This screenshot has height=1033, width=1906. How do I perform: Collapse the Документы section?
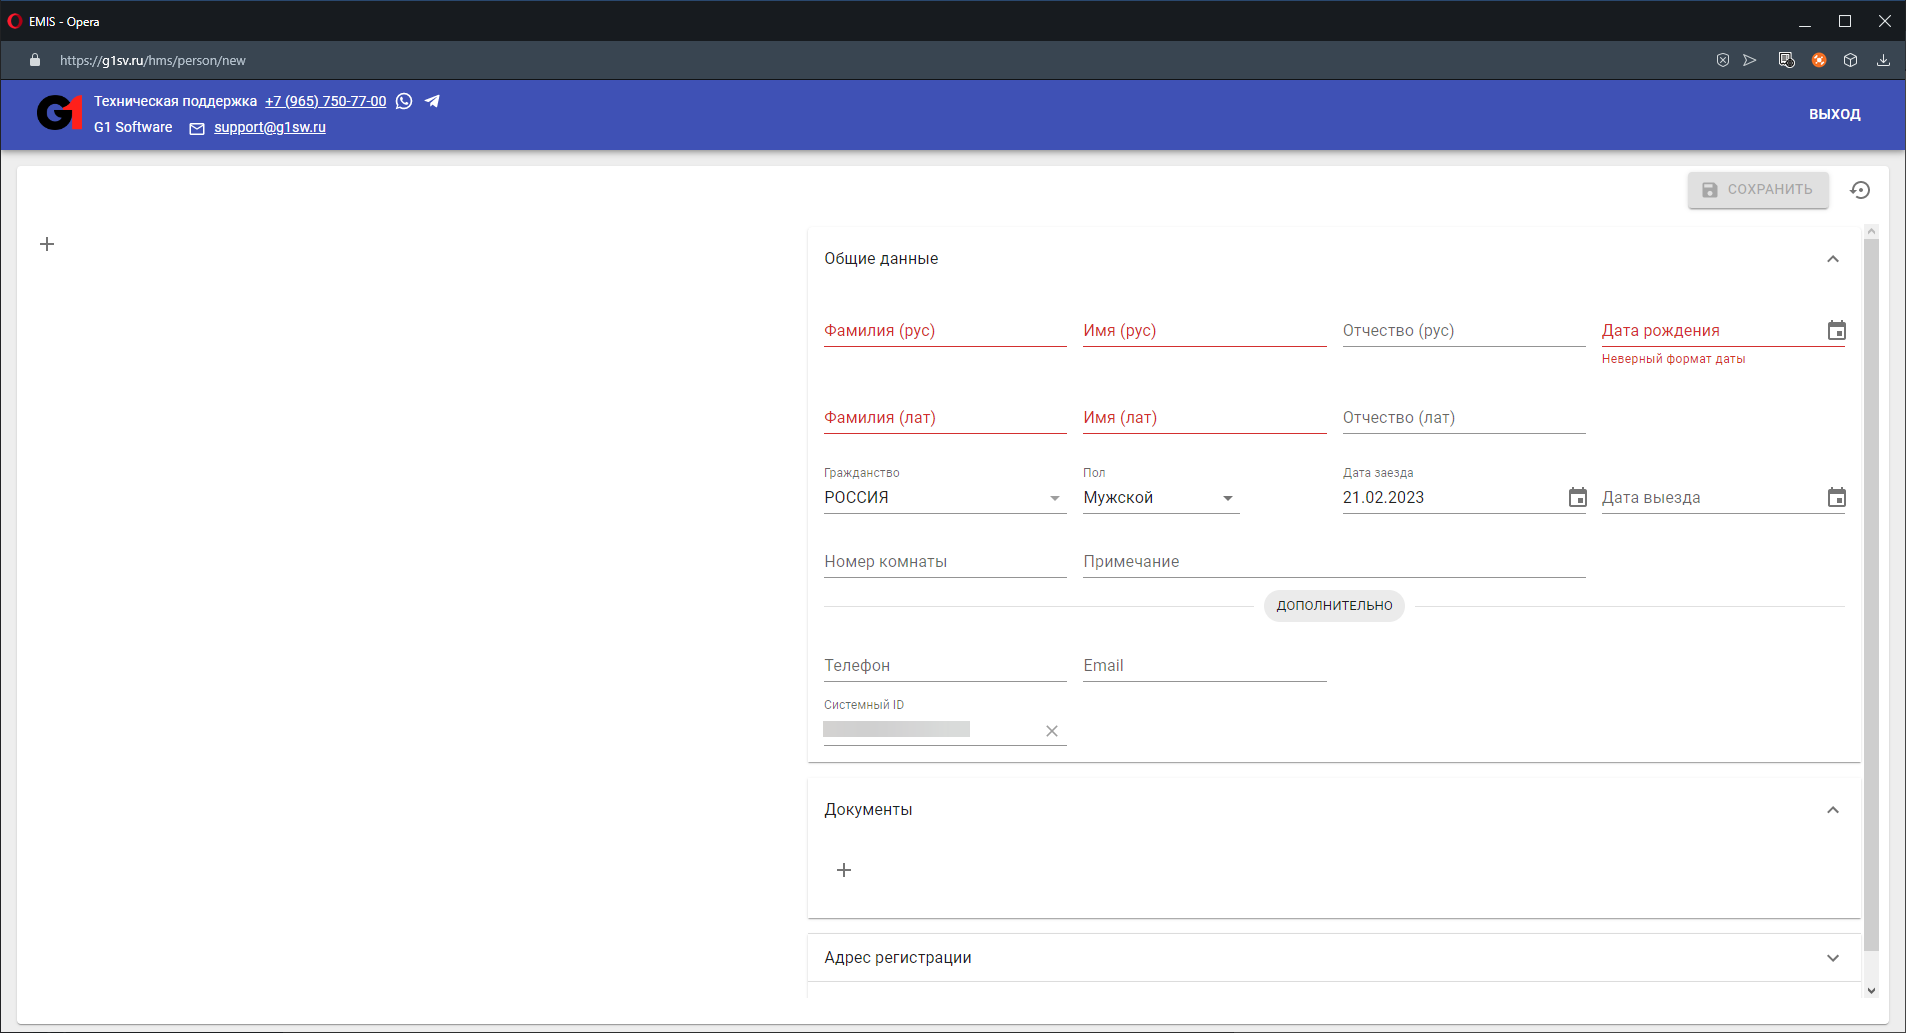tap(1833, 810)
